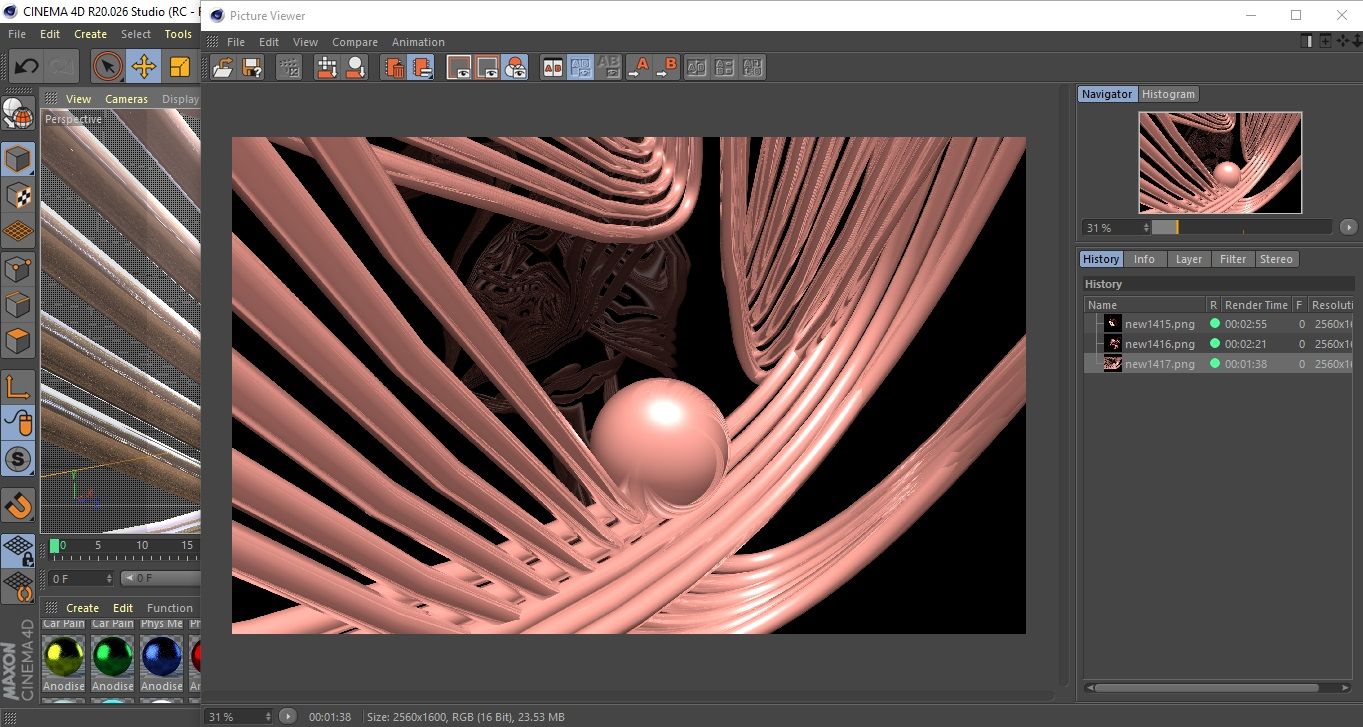This screenshot has width=1363, height=727.
Task: Select the Polygons mode cube icon
Action: (x=18, y=341)
